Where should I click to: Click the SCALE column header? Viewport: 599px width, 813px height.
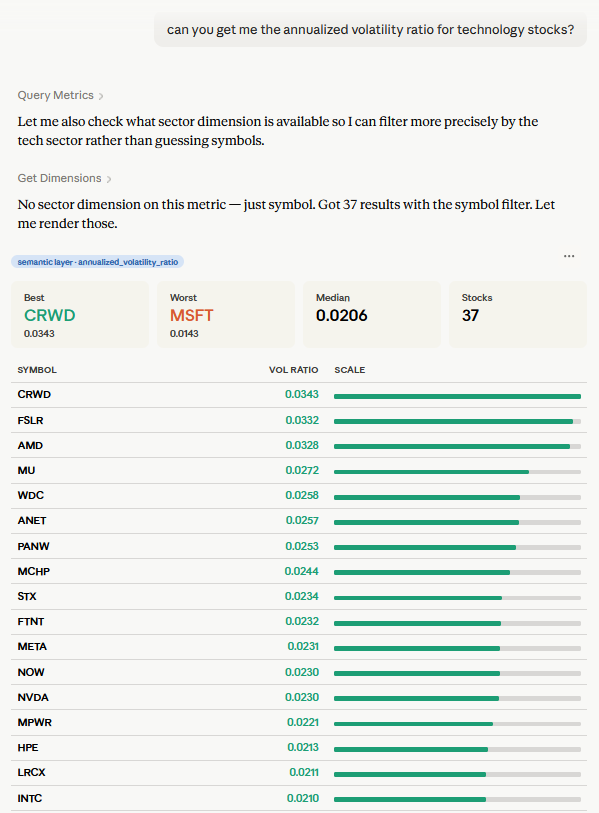(x=350, y=370)
